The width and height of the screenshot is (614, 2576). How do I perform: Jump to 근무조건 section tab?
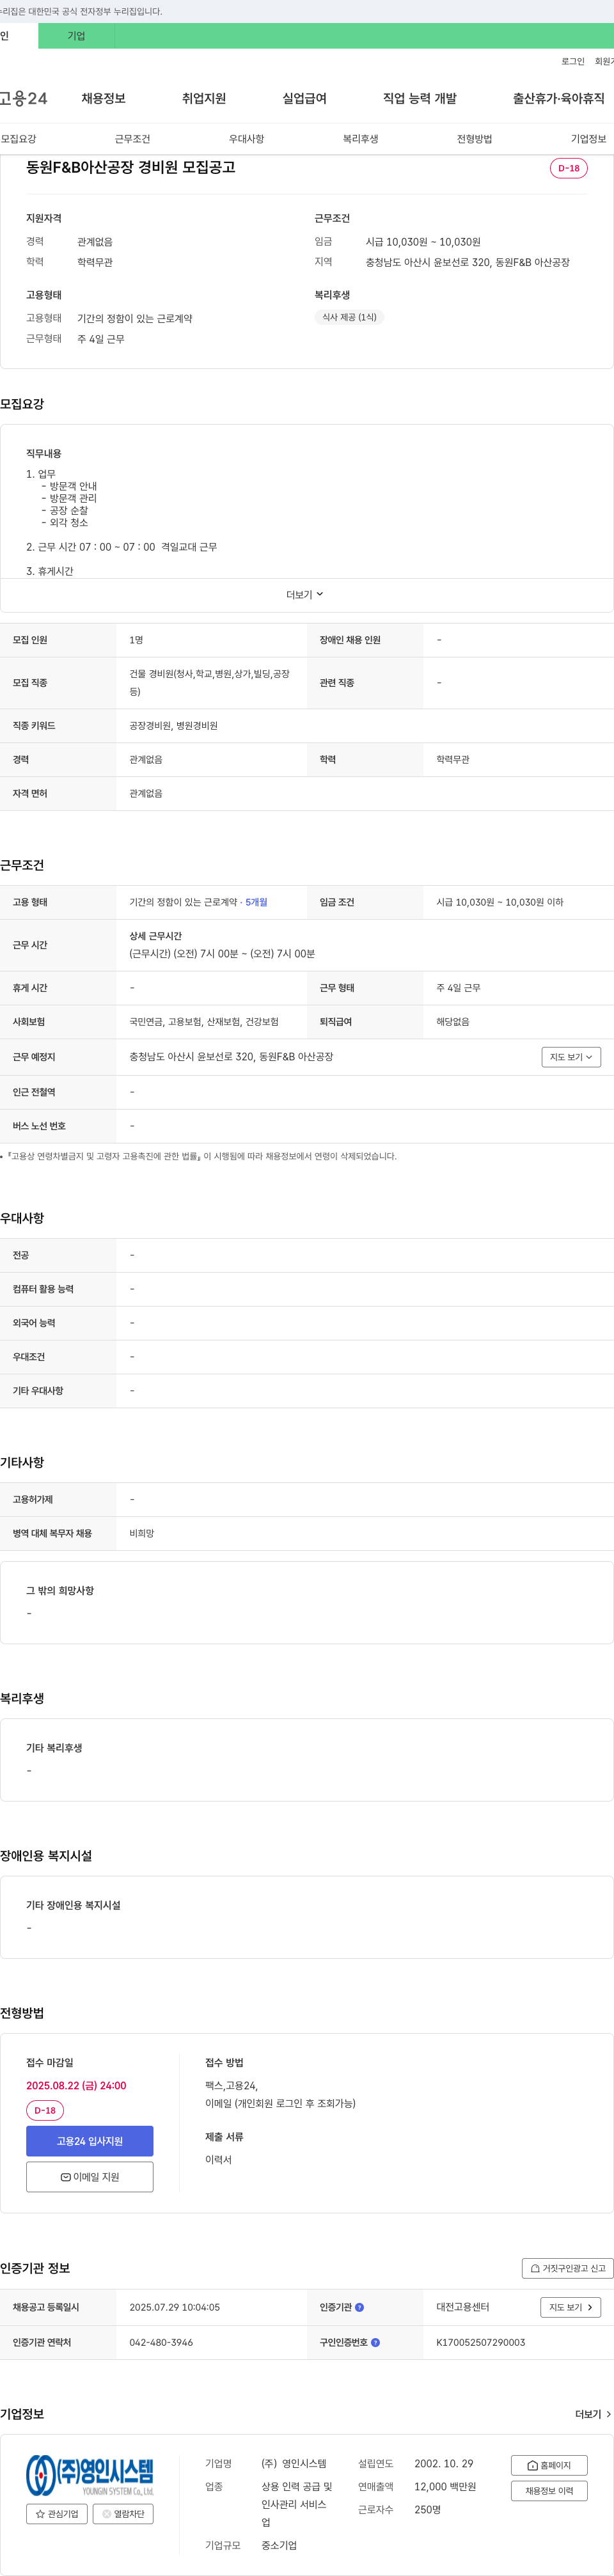pyautogui.click(x=132, y=139)
